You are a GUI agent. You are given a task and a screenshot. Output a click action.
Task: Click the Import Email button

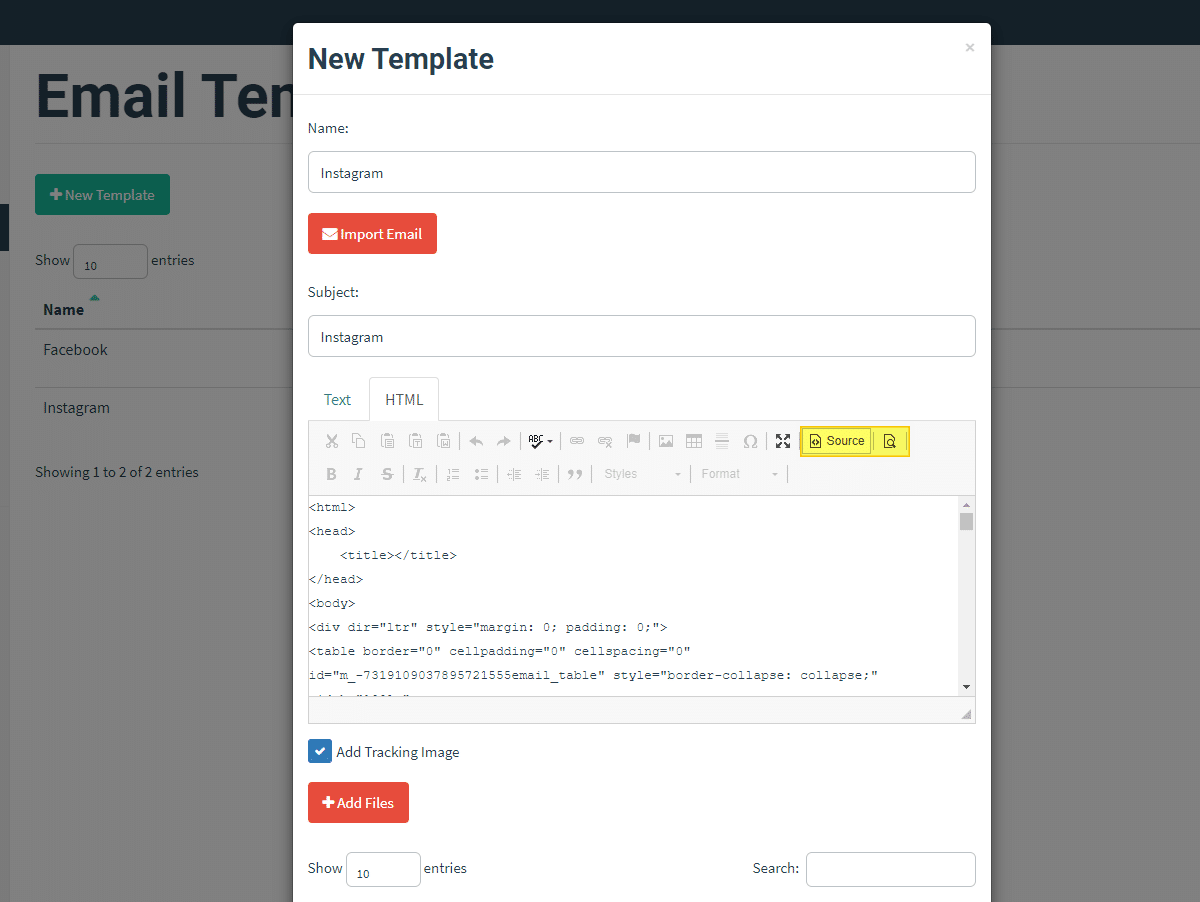(x=372, y=234)
